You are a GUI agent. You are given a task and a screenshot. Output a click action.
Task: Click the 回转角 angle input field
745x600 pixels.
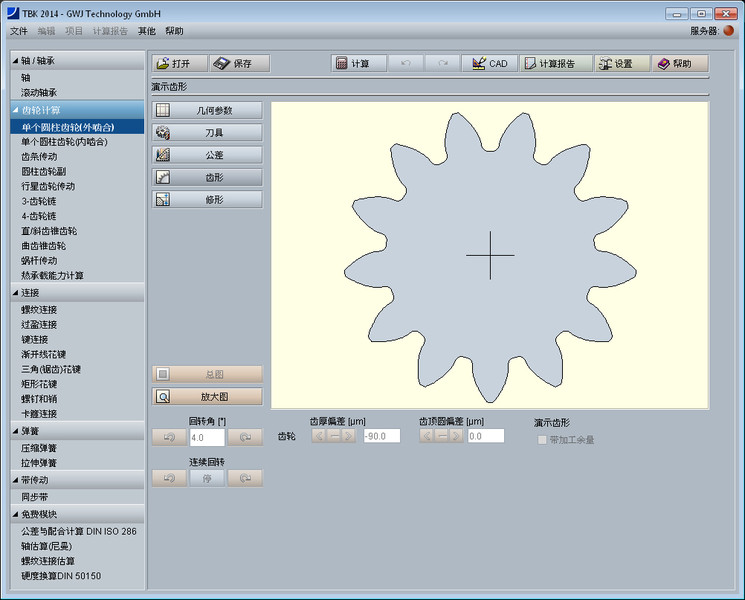206,437
